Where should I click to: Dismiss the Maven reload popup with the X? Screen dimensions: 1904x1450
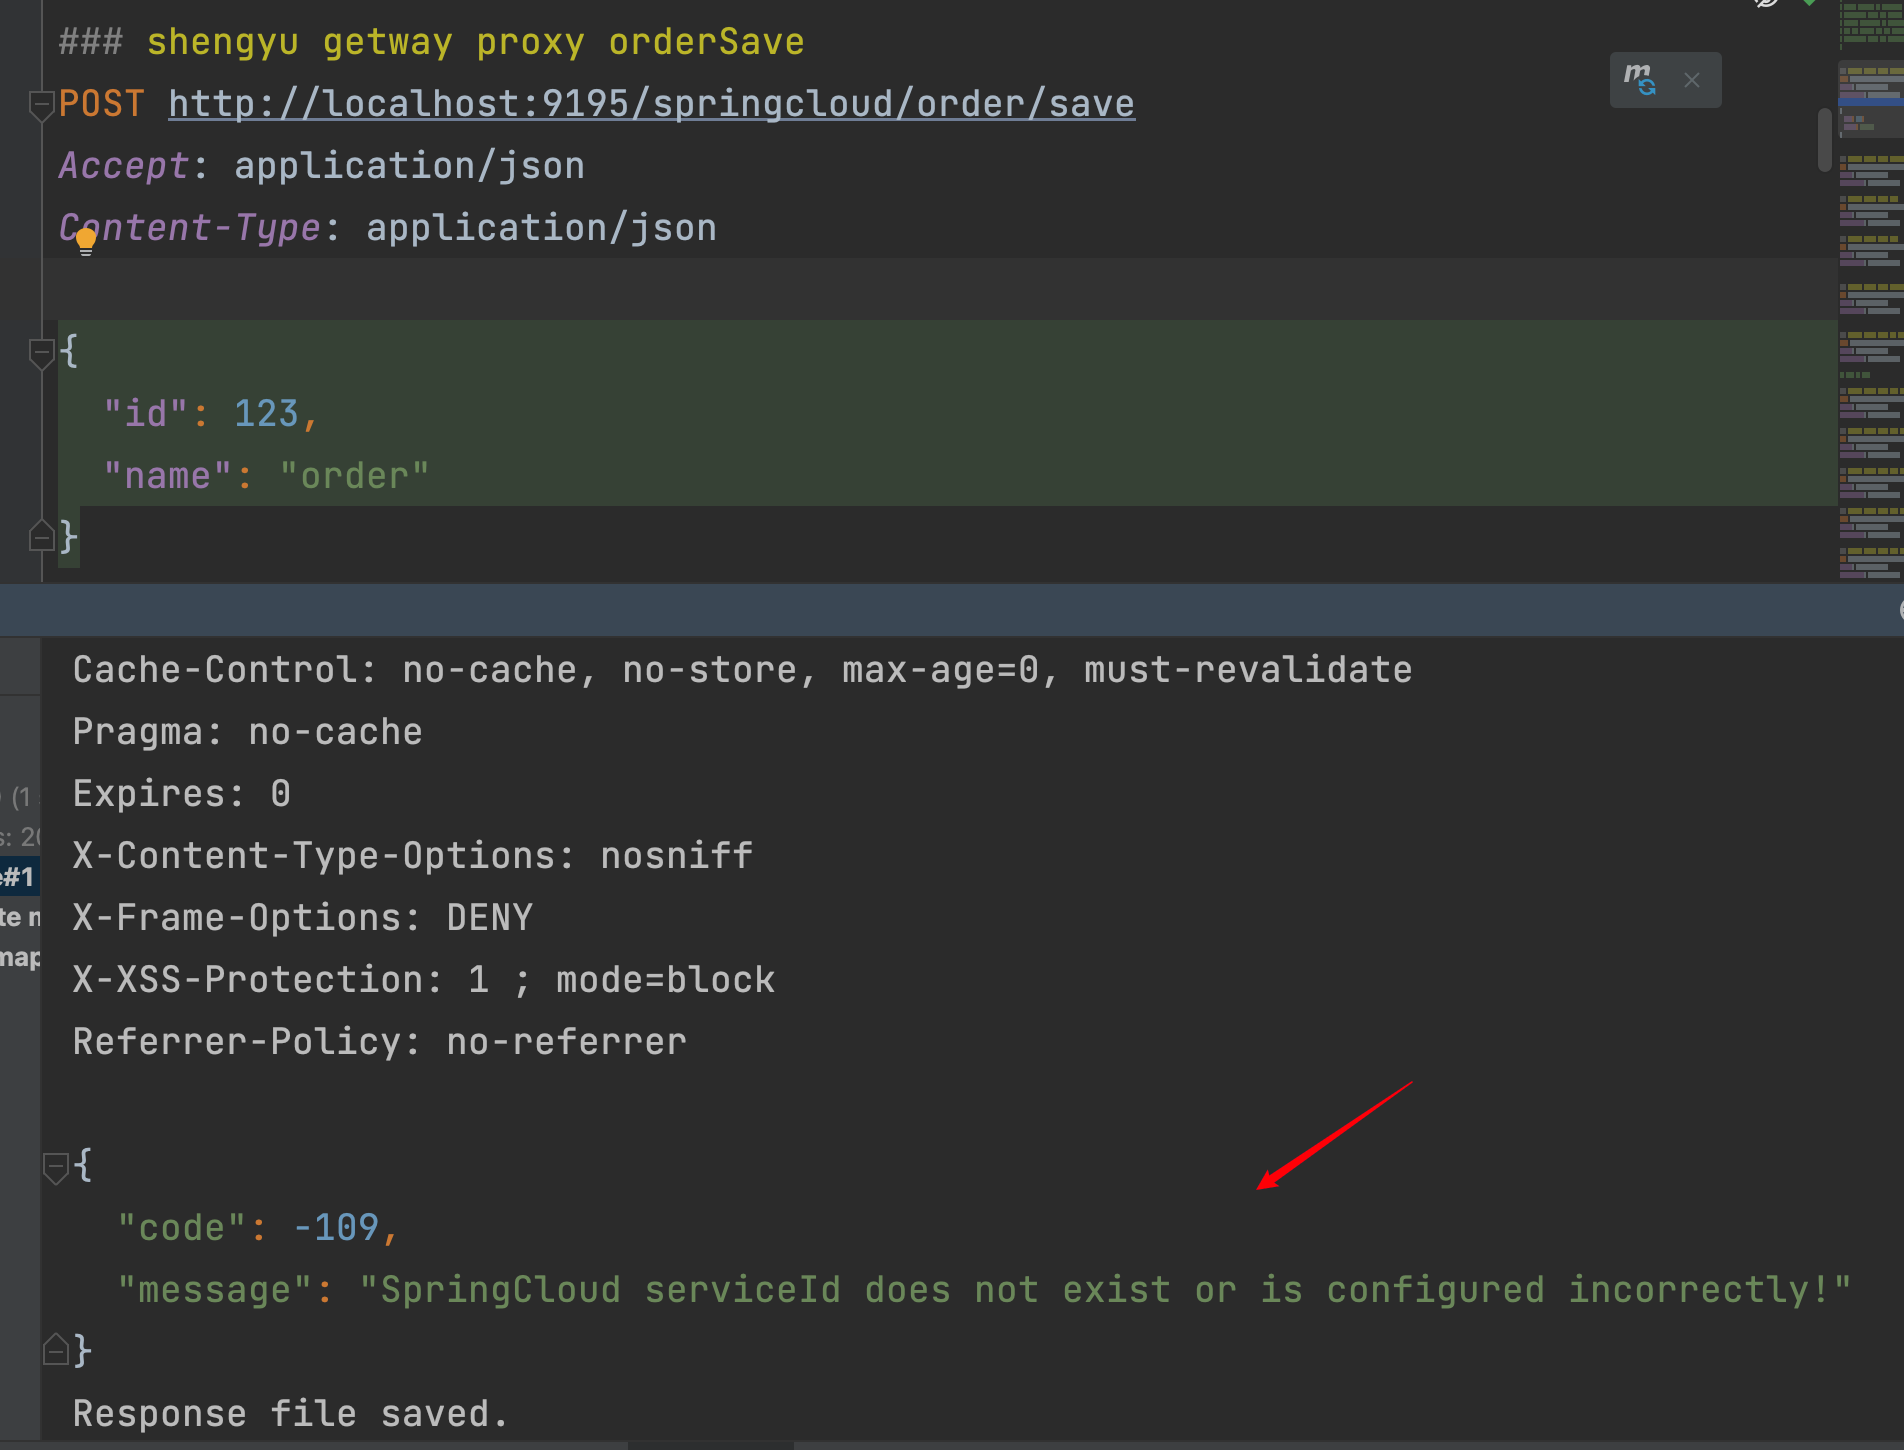[x=1692, y=80]
